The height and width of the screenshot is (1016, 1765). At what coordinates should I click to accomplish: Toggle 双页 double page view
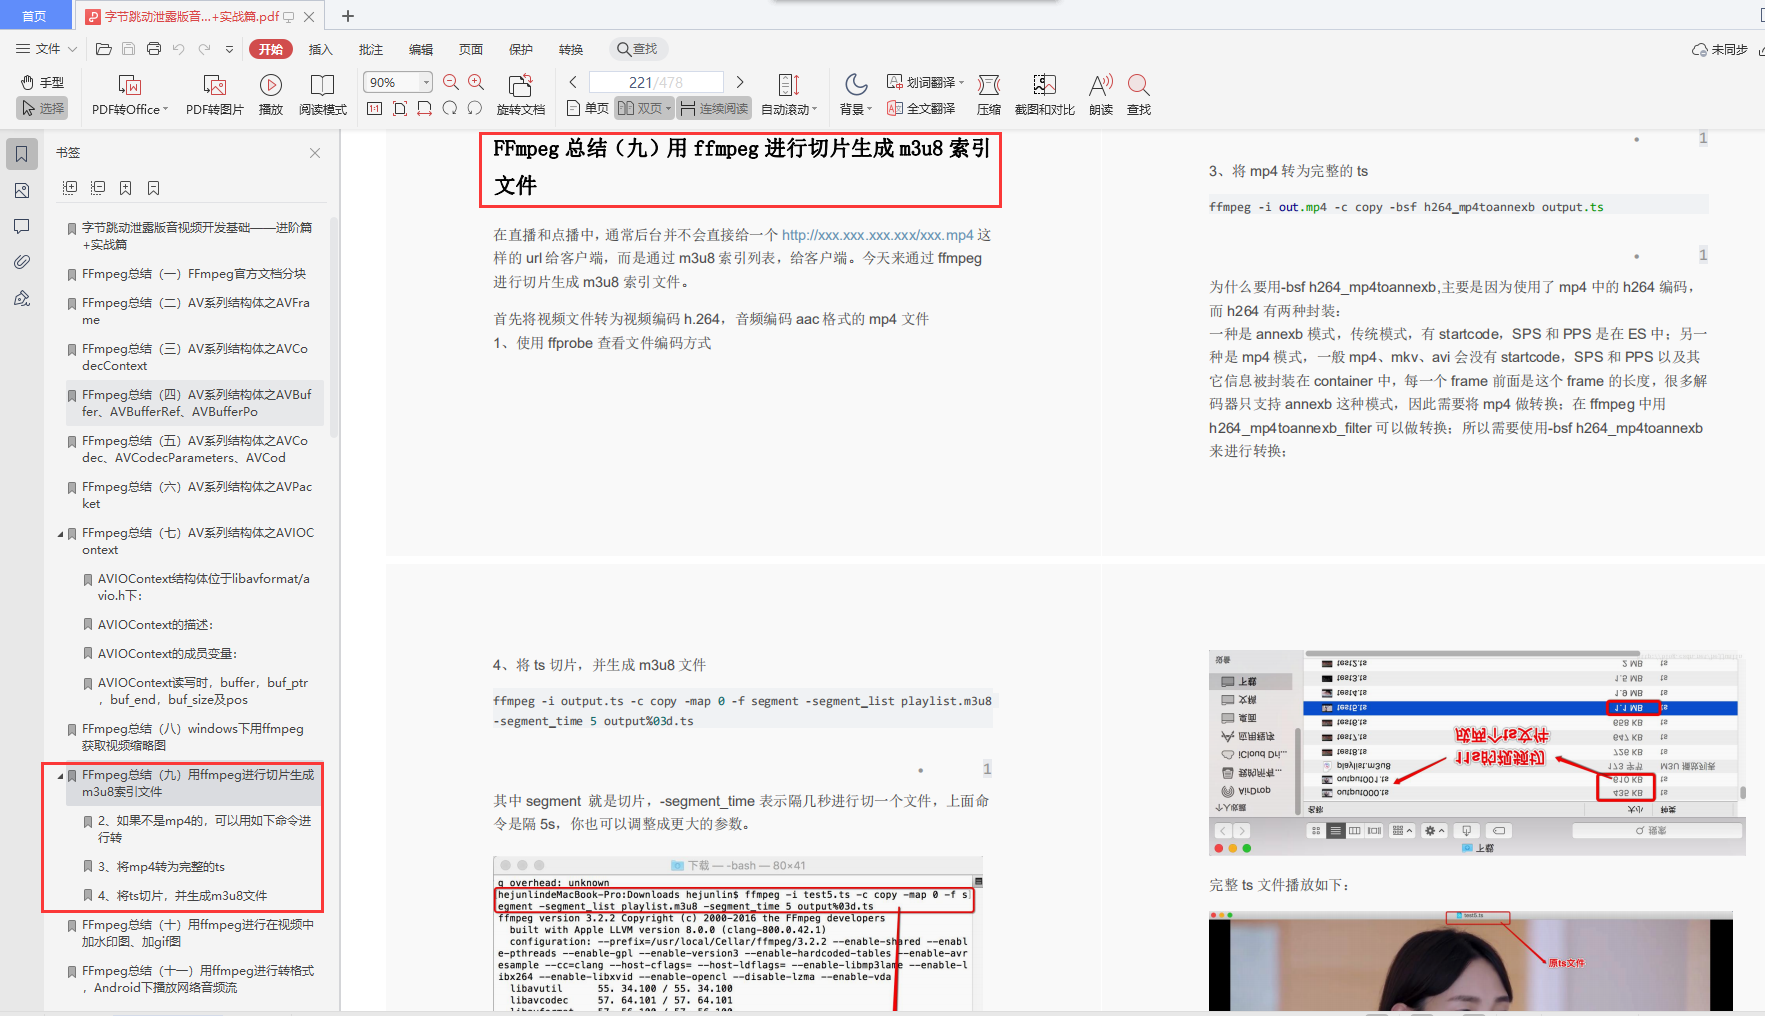[644, 108]
